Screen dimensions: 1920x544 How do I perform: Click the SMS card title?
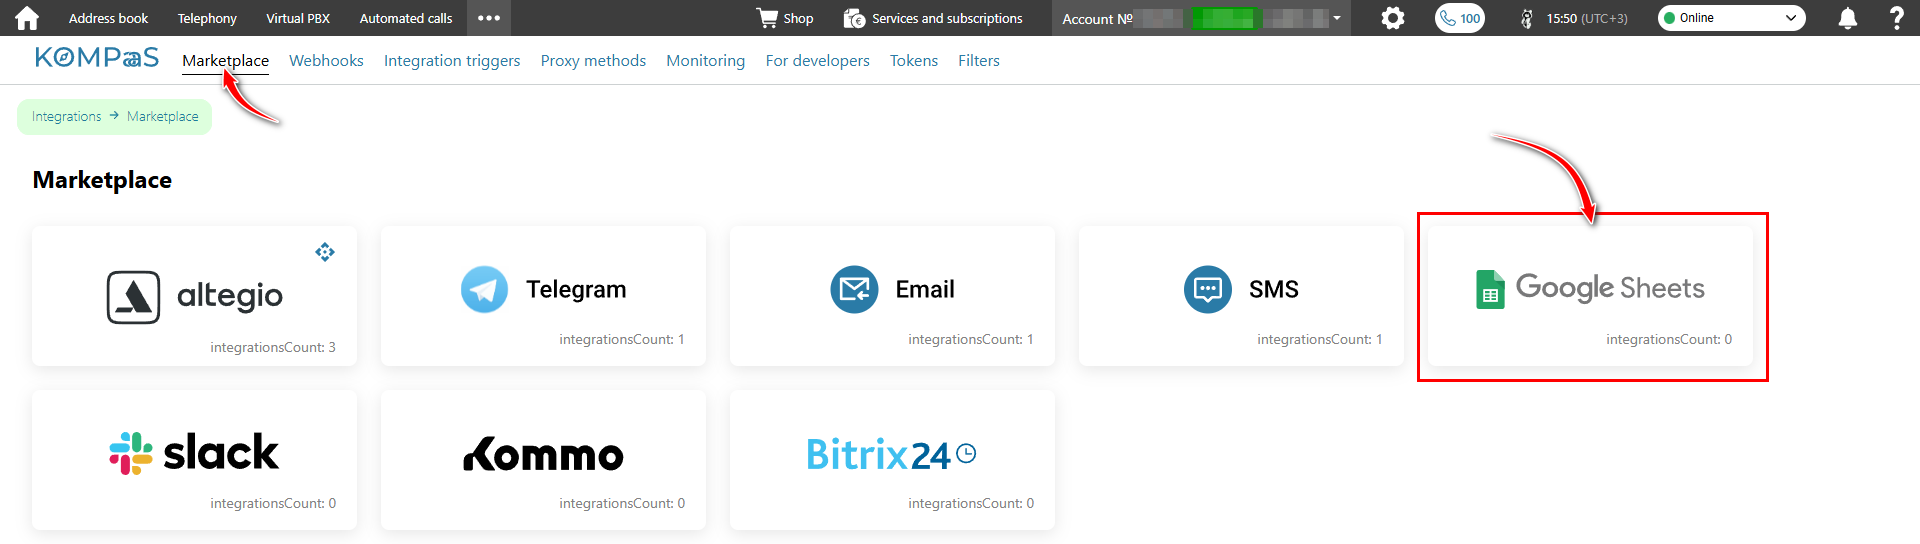coord(1274,289)
